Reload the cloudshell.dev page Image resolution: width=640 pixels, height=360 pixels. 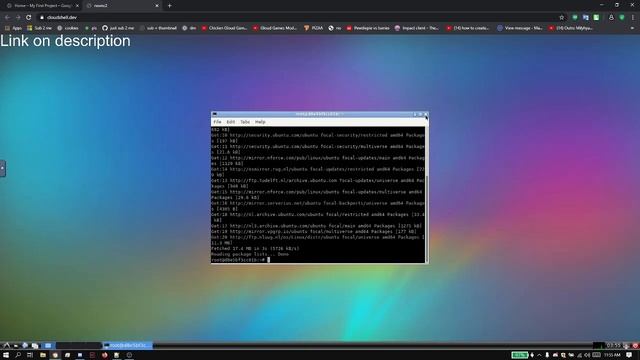coord(29,17)
